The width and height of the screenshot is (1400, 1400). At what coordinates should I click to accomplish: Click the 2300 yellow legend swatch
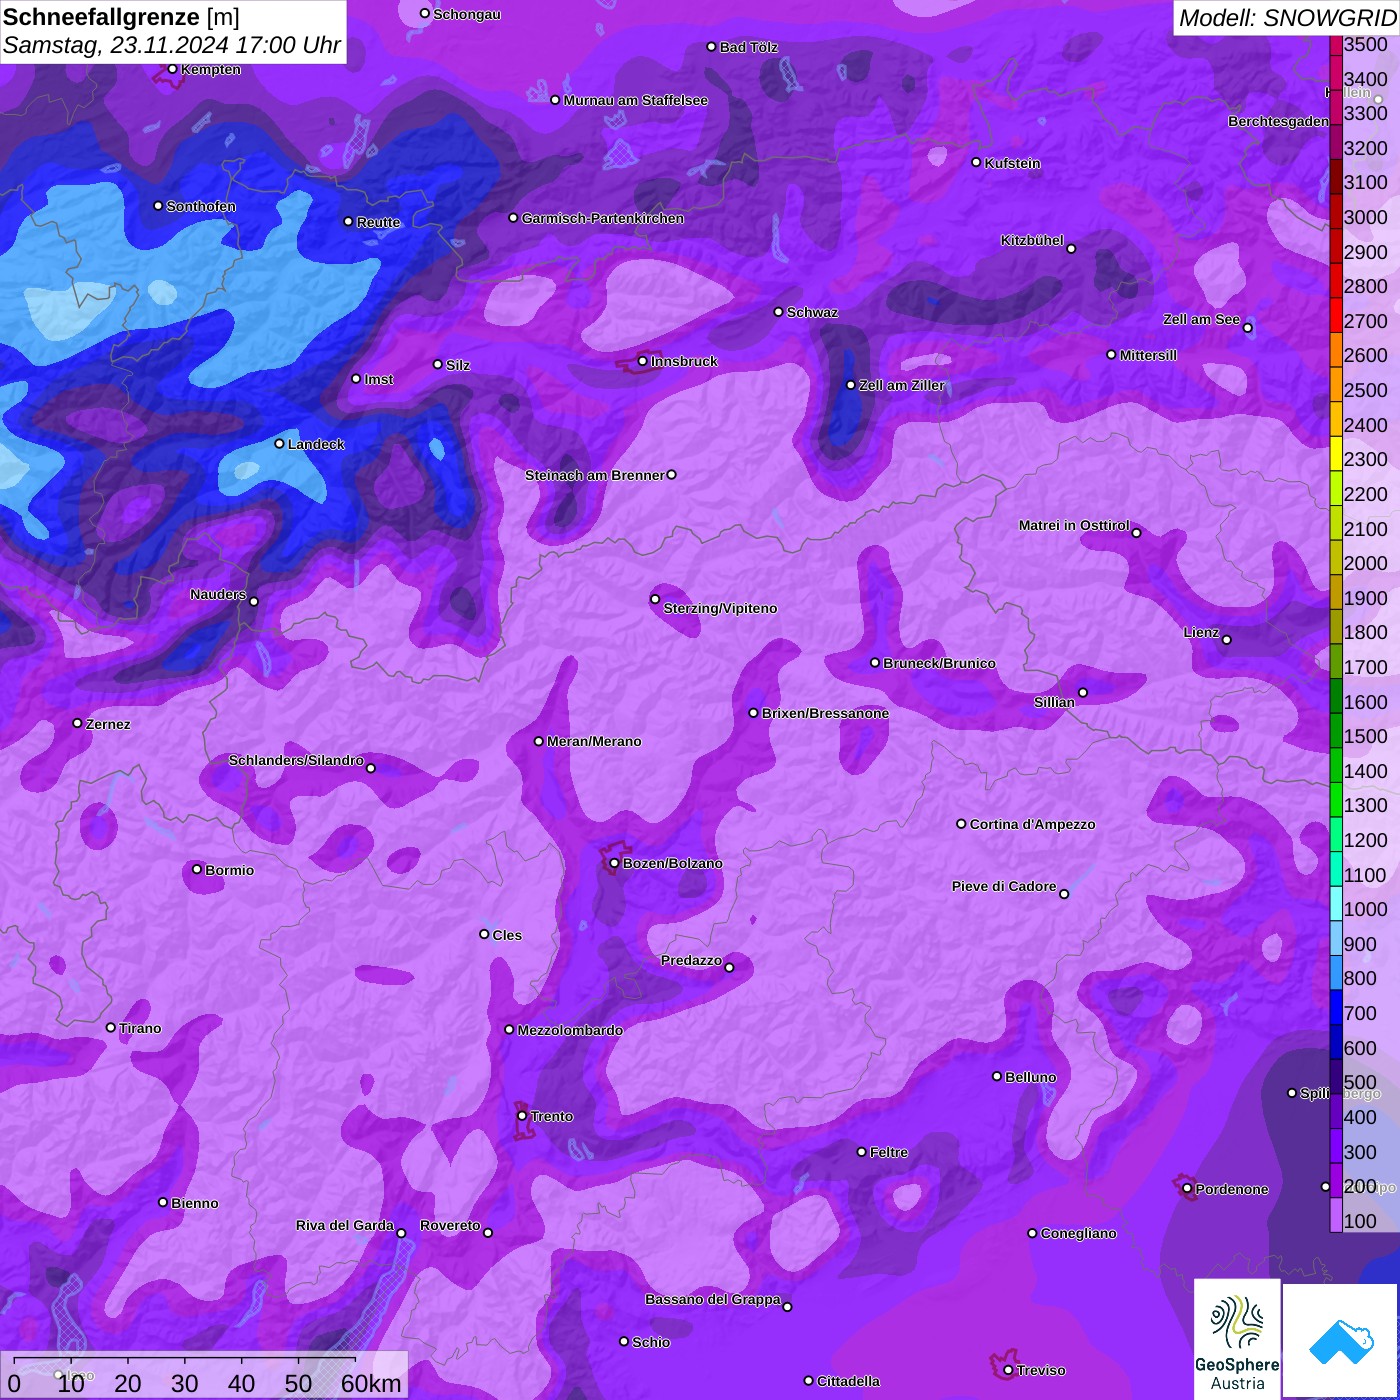click(1336, 454)
